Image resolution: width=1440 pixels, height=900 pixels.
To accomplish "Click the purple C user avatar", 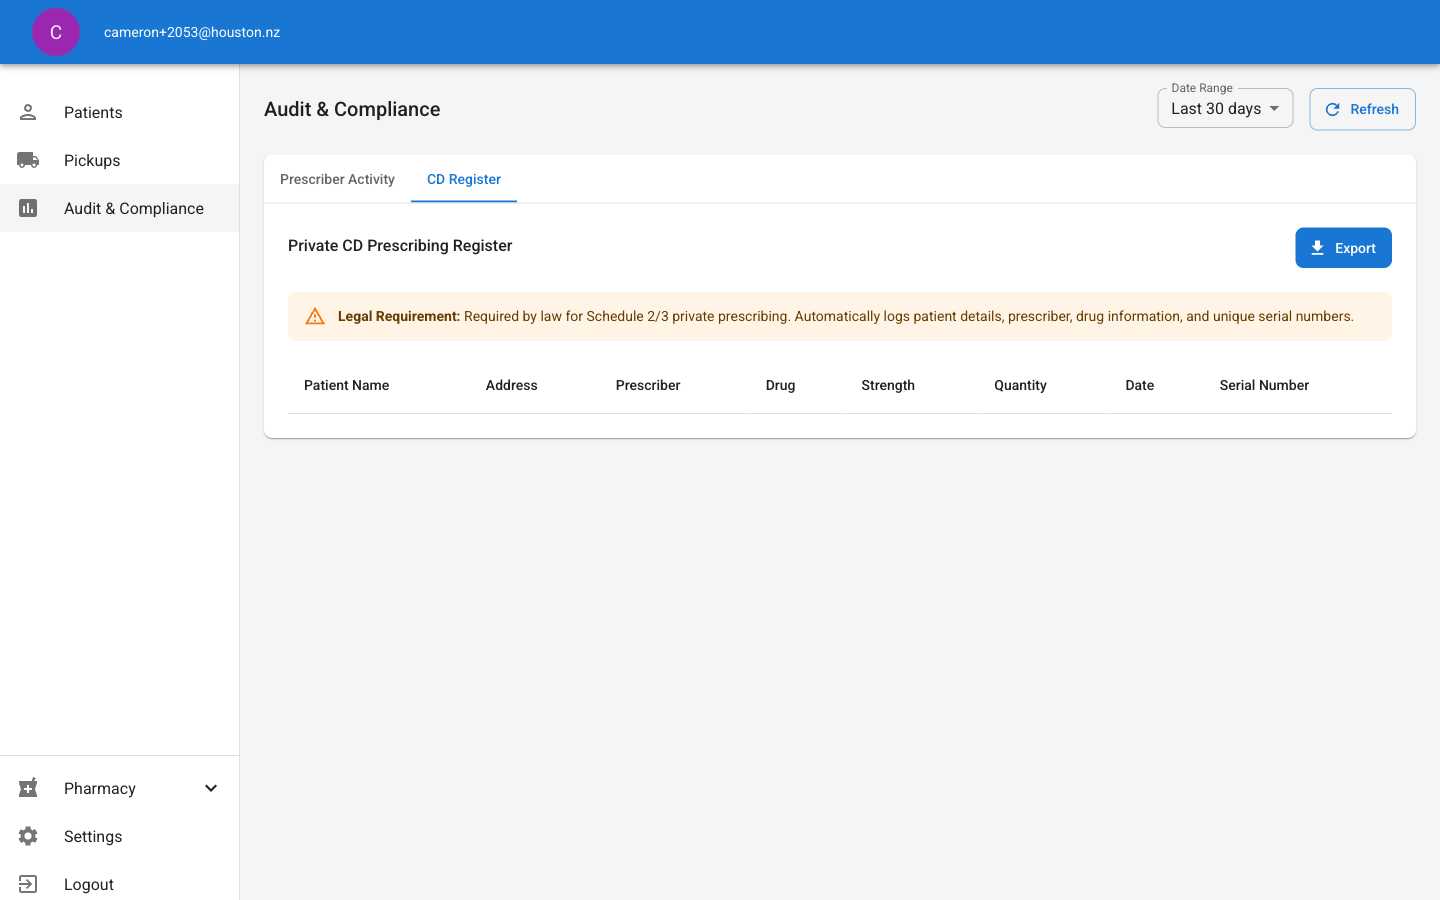I will pos(56,32).
